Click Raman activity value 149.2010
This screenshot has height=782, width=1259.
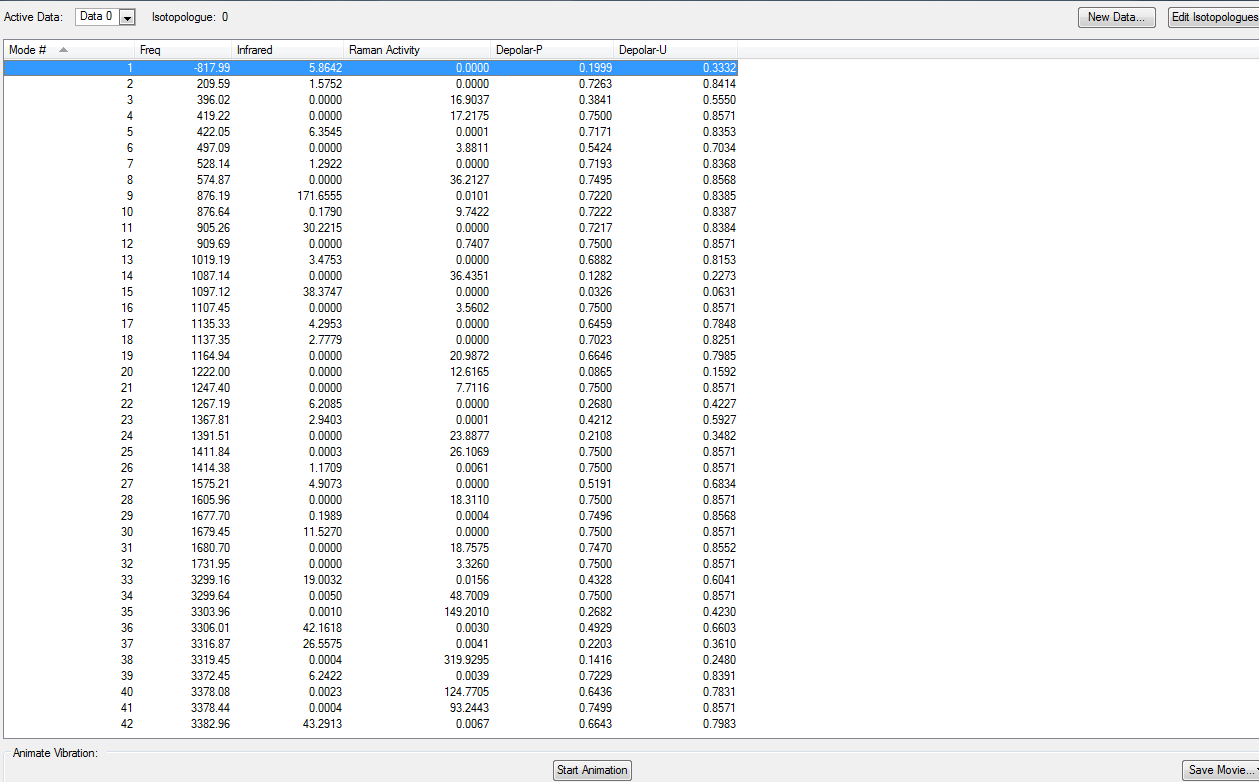(467, 612)
